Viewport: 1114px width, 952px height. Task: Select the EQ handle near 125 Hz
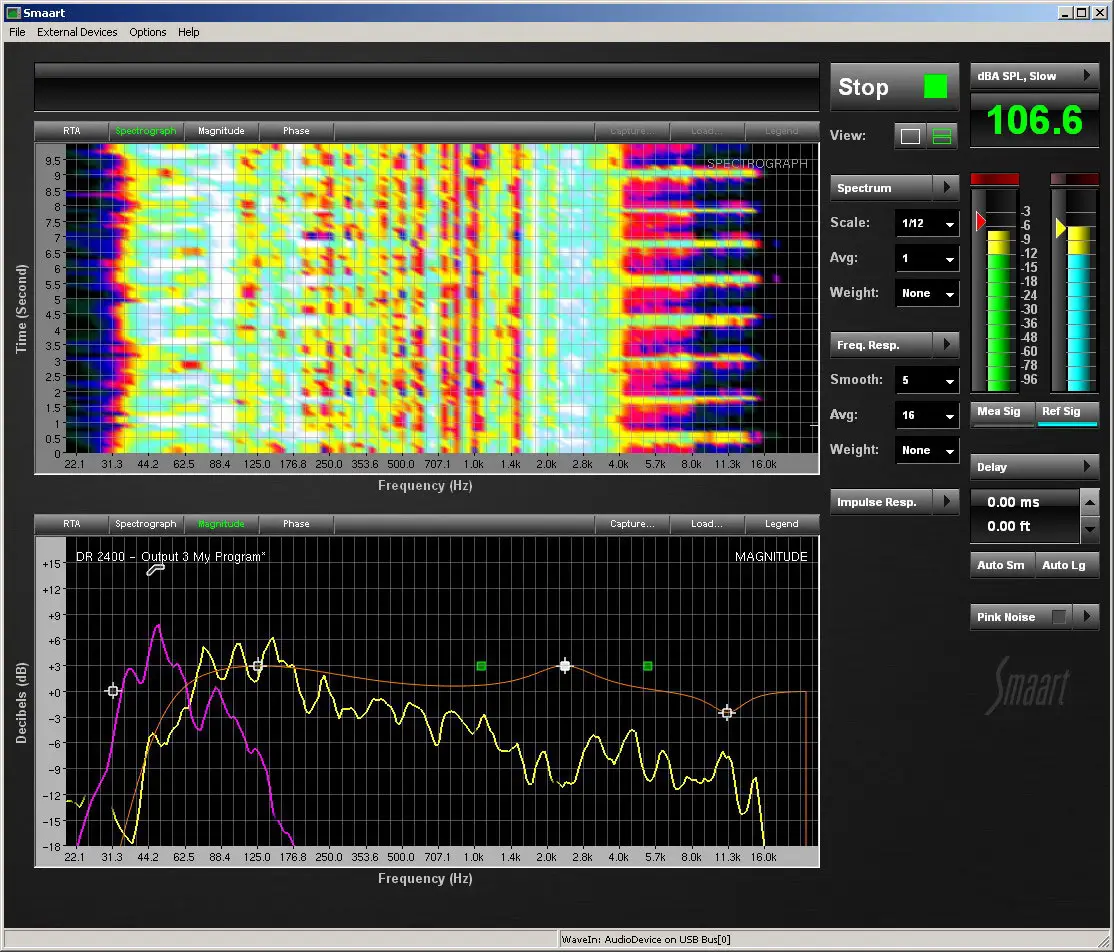(x=258, y=666)
